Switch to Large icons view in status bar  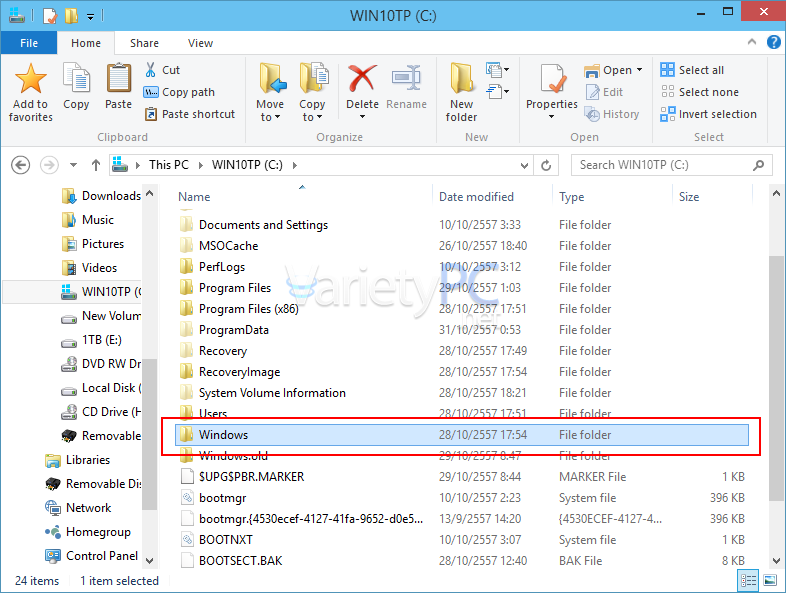(x=770, y=580)
